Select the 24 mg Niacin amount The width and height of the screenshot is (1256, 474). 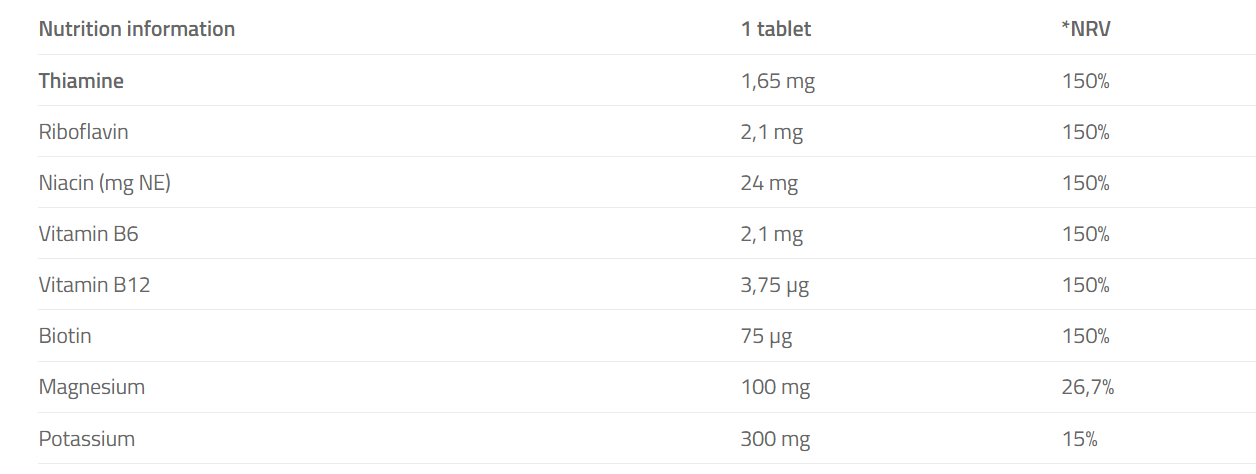[769, 183]
